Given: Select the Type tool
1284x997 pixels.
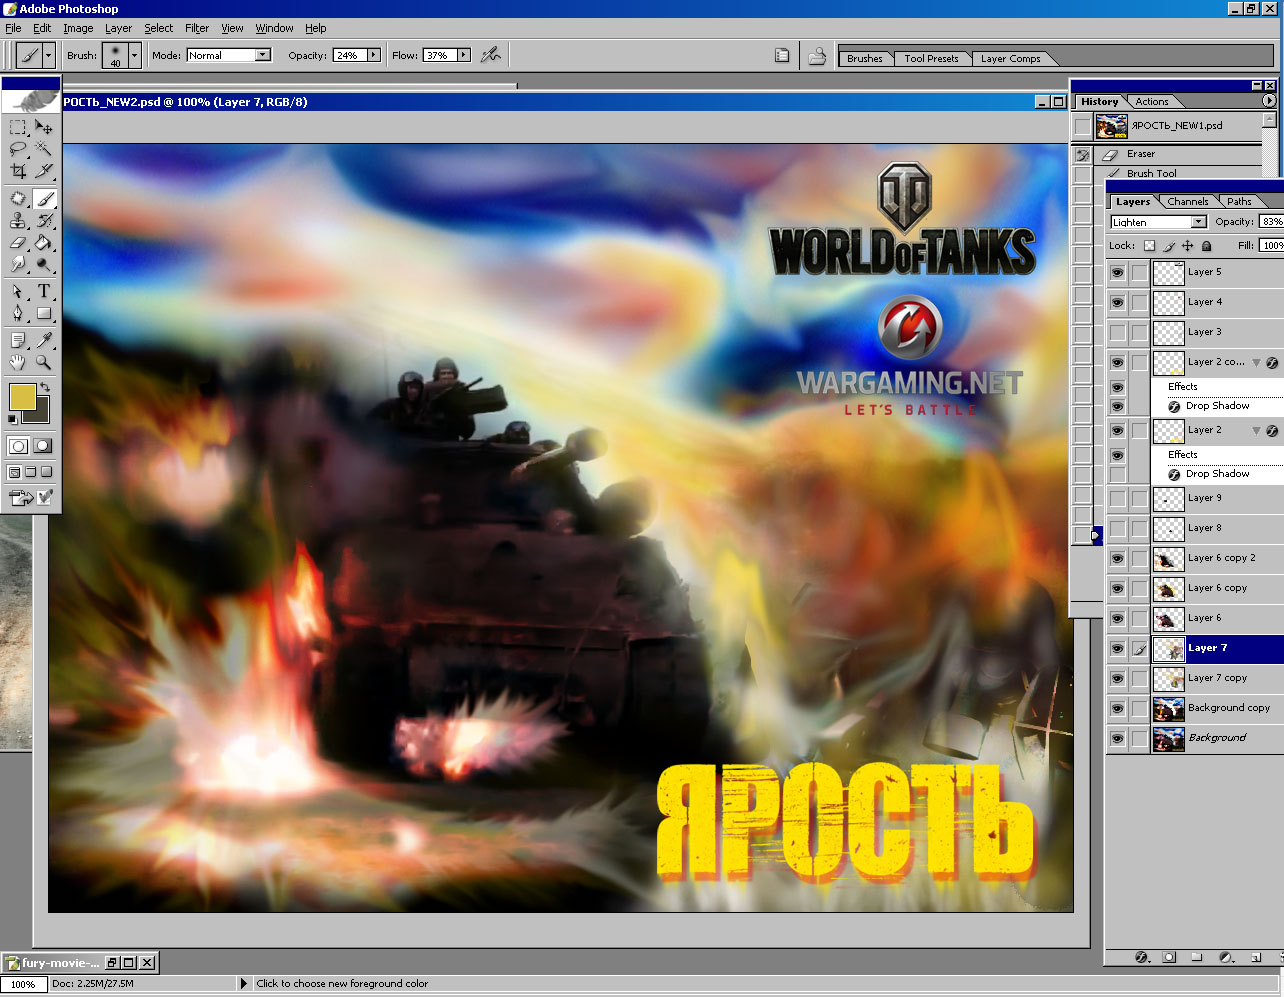Looking at the screenshot, I should click(44, 292).
